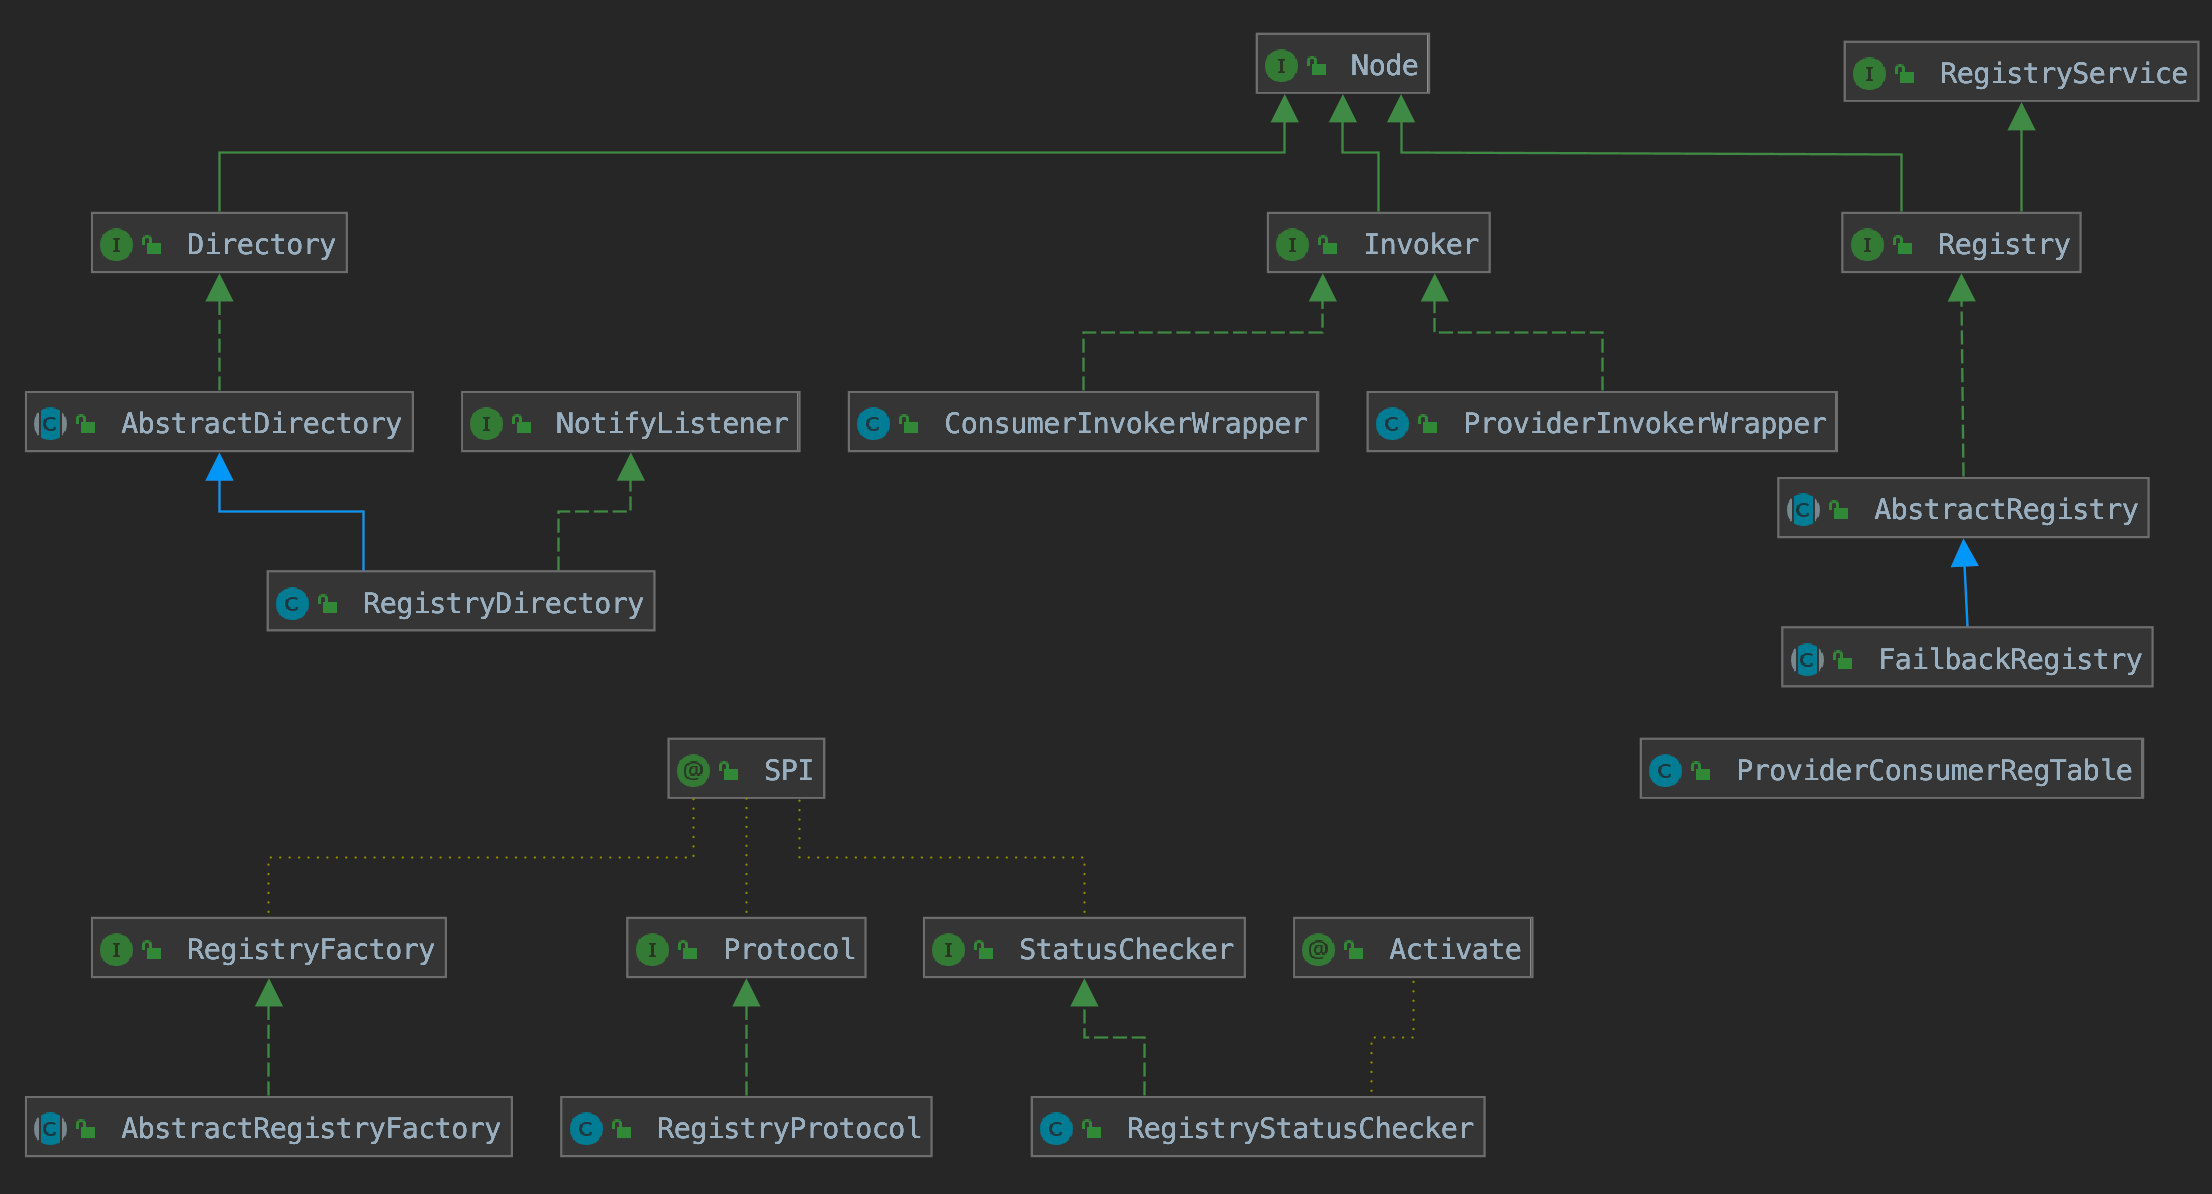Click the class icon on ProviderConsumerRegTable

point(1665,770)
